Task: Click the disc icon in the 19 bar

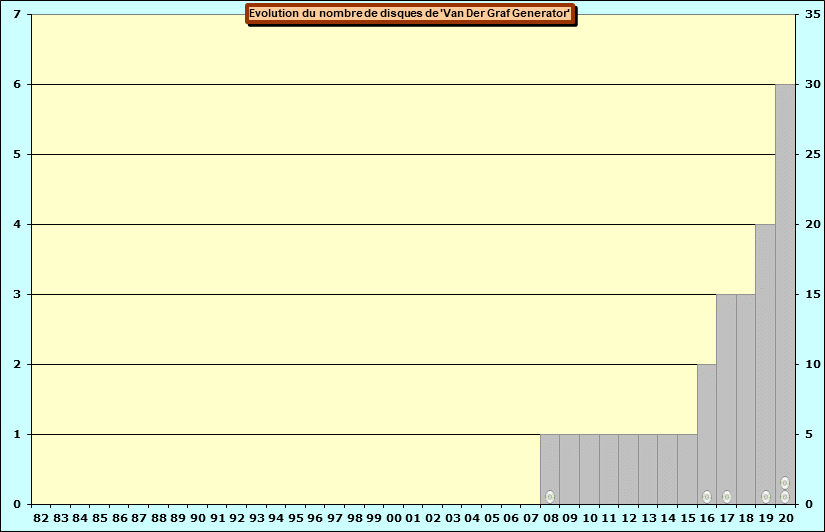Action: point(766,496)
